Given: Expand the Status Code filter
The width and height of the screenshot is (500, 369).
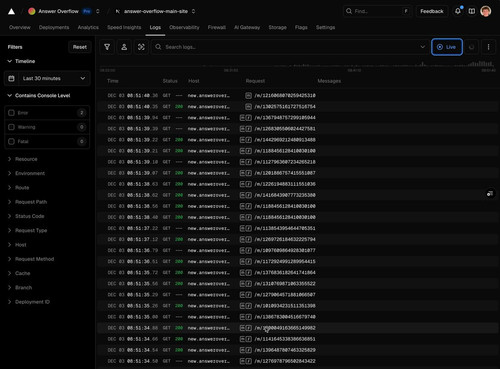Looking at the screenshot, I should point(26,216).
